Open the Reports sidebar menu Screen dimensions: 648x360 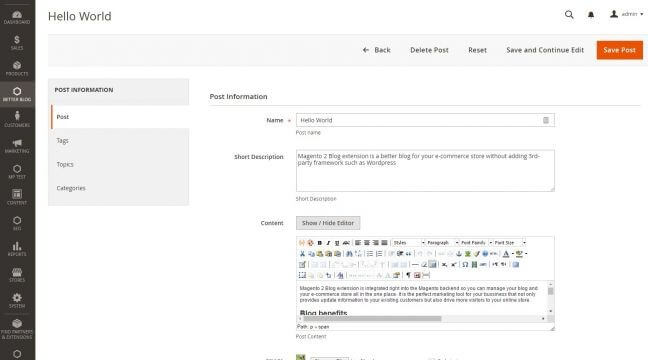click(x=17, y=249)
